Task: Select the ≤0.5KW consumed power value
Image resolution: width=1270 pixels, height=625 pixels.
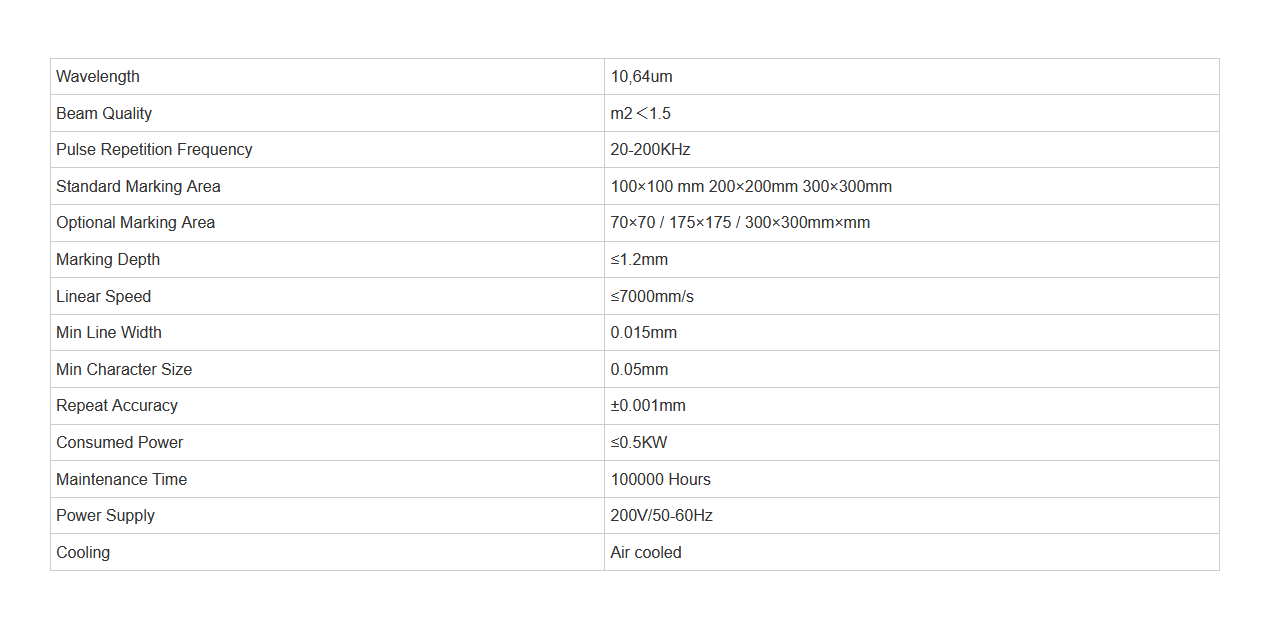Action: click(x=639, y=443)
